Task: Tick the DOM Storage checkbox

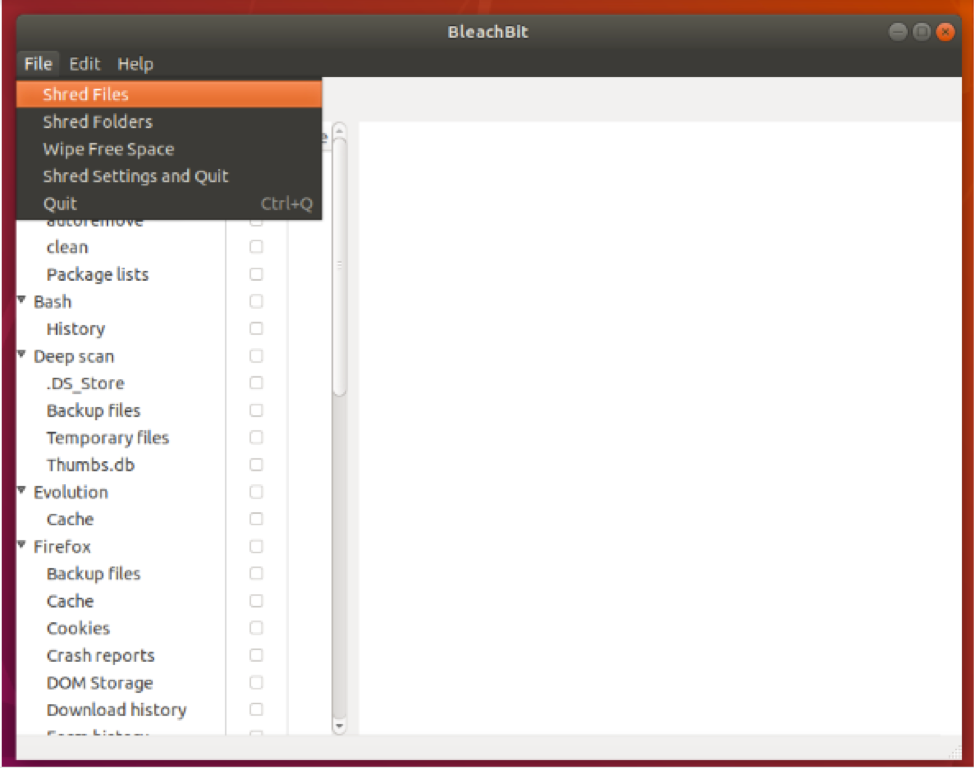Action: click(256, 682)
